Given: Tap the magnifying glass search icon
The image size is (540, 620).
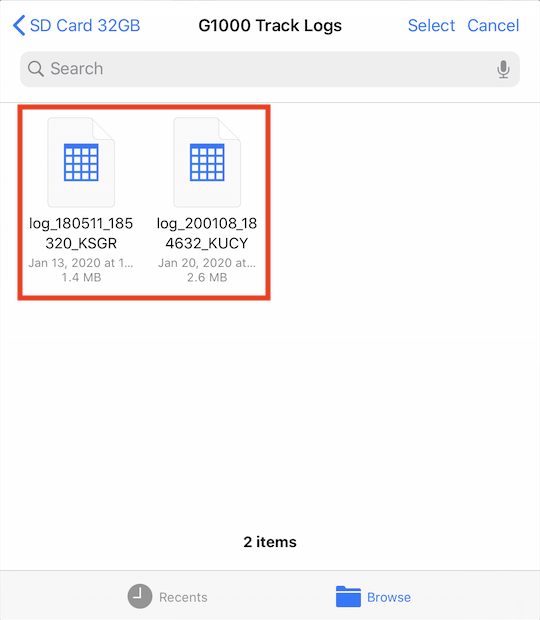Looking at the screenshot, I should (x=36, y=69).
